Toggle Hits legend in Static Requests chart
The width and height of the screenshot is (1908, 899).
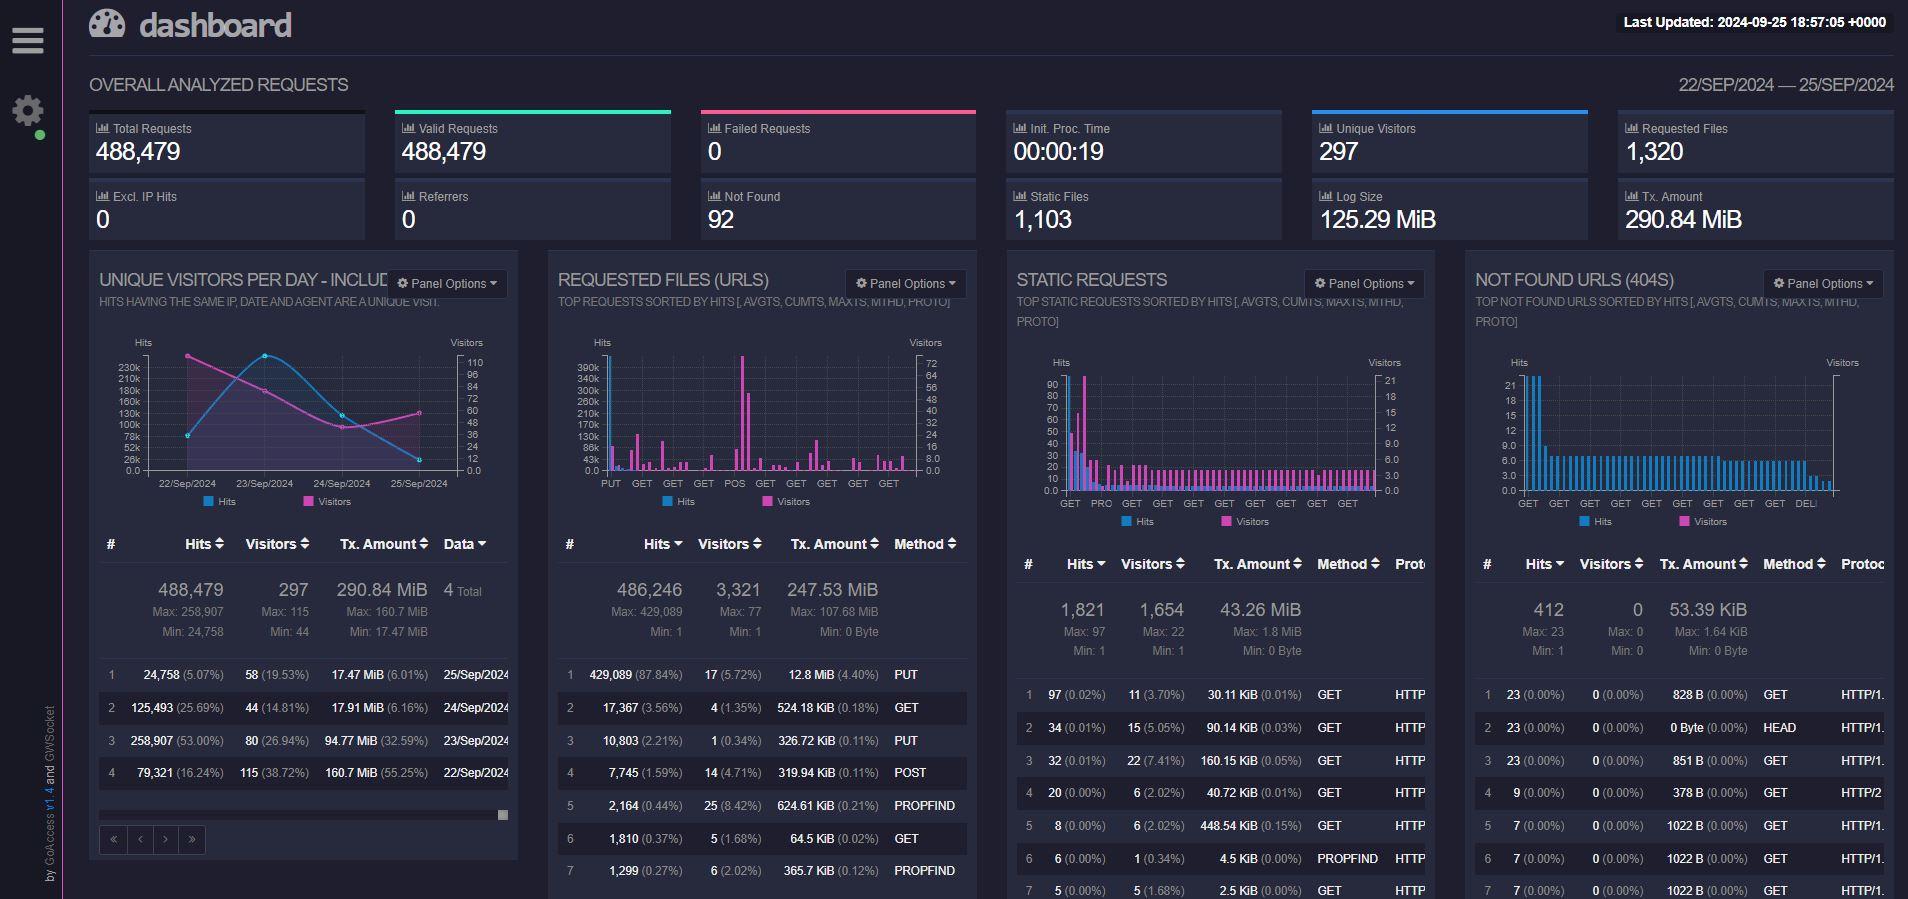[x=1137, y=521]
